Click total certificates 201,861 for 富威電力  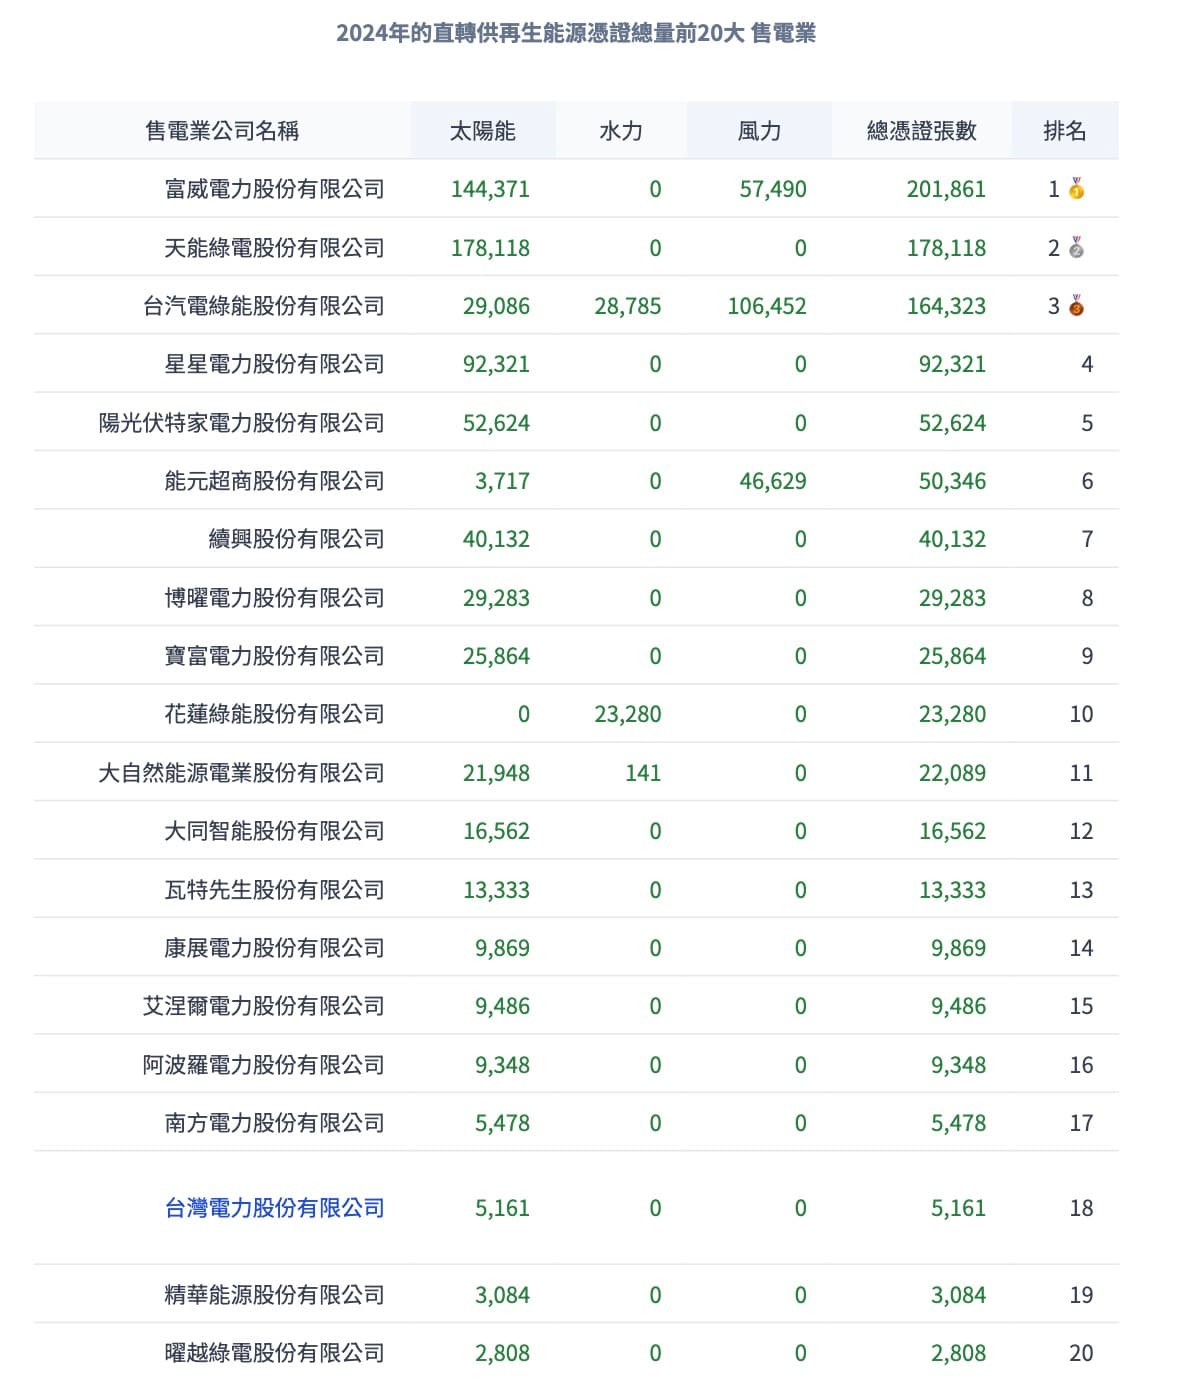click(945, 189)
